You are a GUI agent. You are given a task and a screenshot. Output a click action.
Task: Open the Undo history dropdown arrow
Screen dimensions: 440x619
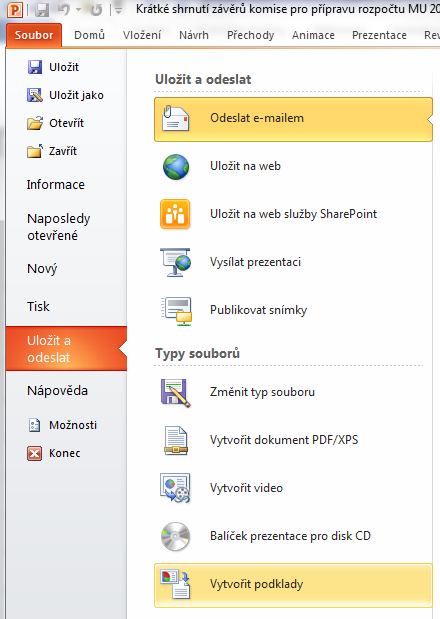tap(79, 10)
